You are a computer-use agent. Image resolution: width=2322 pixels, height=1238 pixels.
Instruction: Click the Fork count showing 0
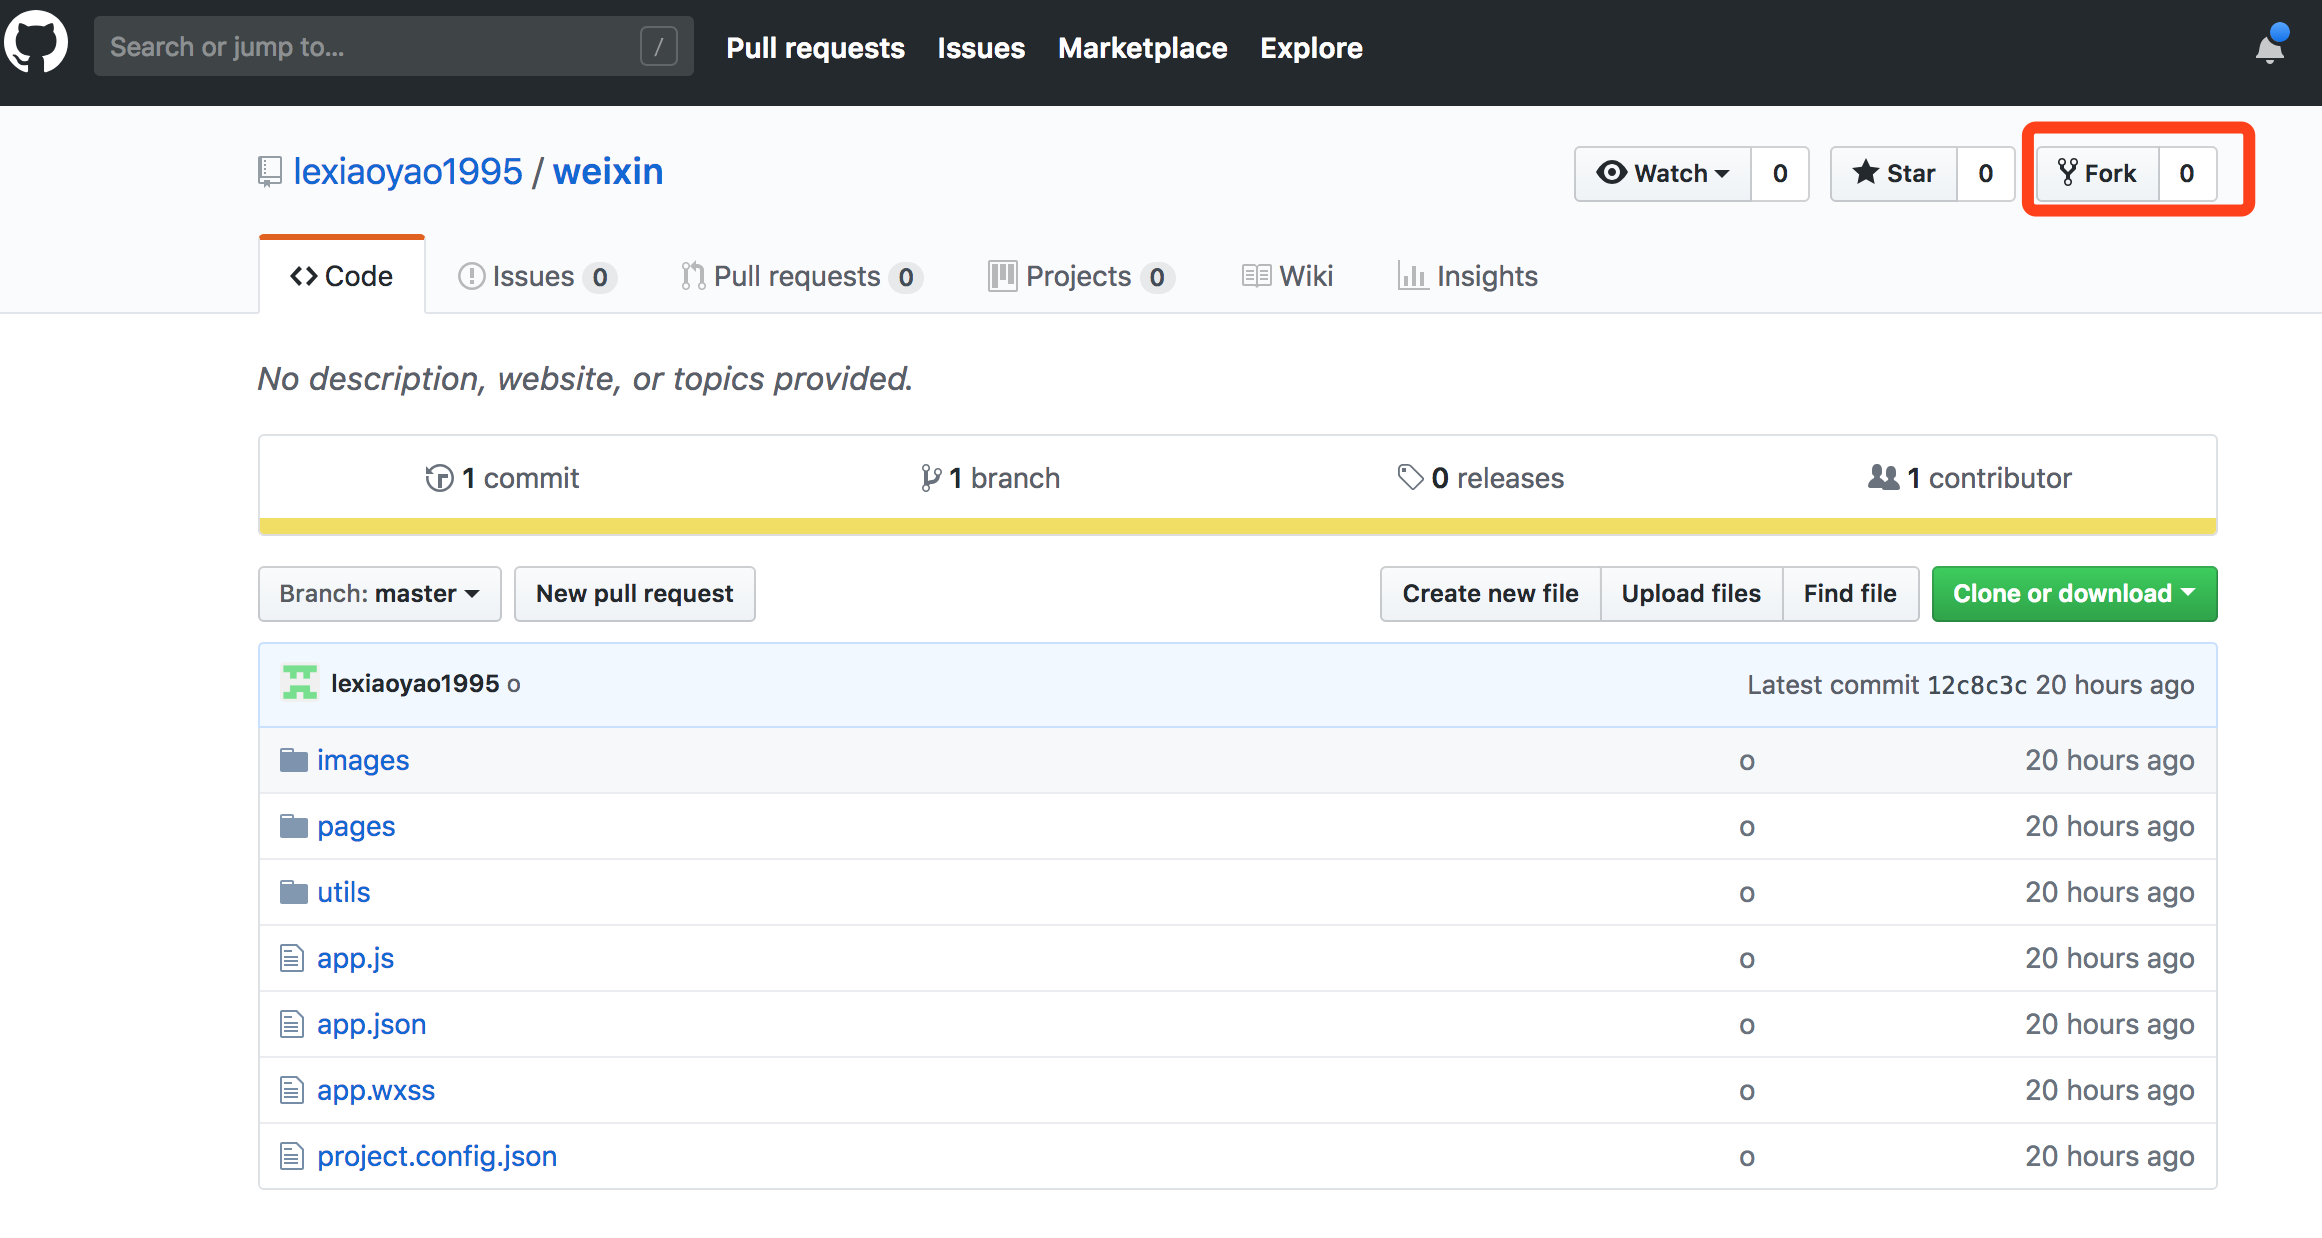click(2187, 173)
